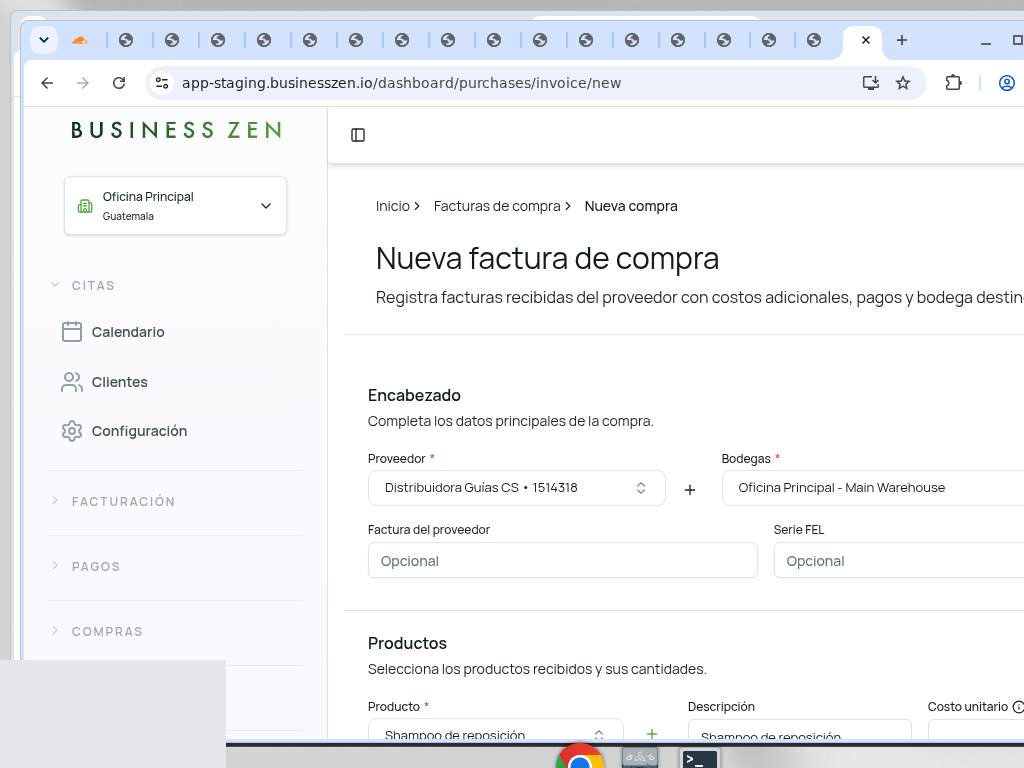This screenshot has width=1024, height=768.
Task: Add new provider with plus icon
Action: point(690,490)
